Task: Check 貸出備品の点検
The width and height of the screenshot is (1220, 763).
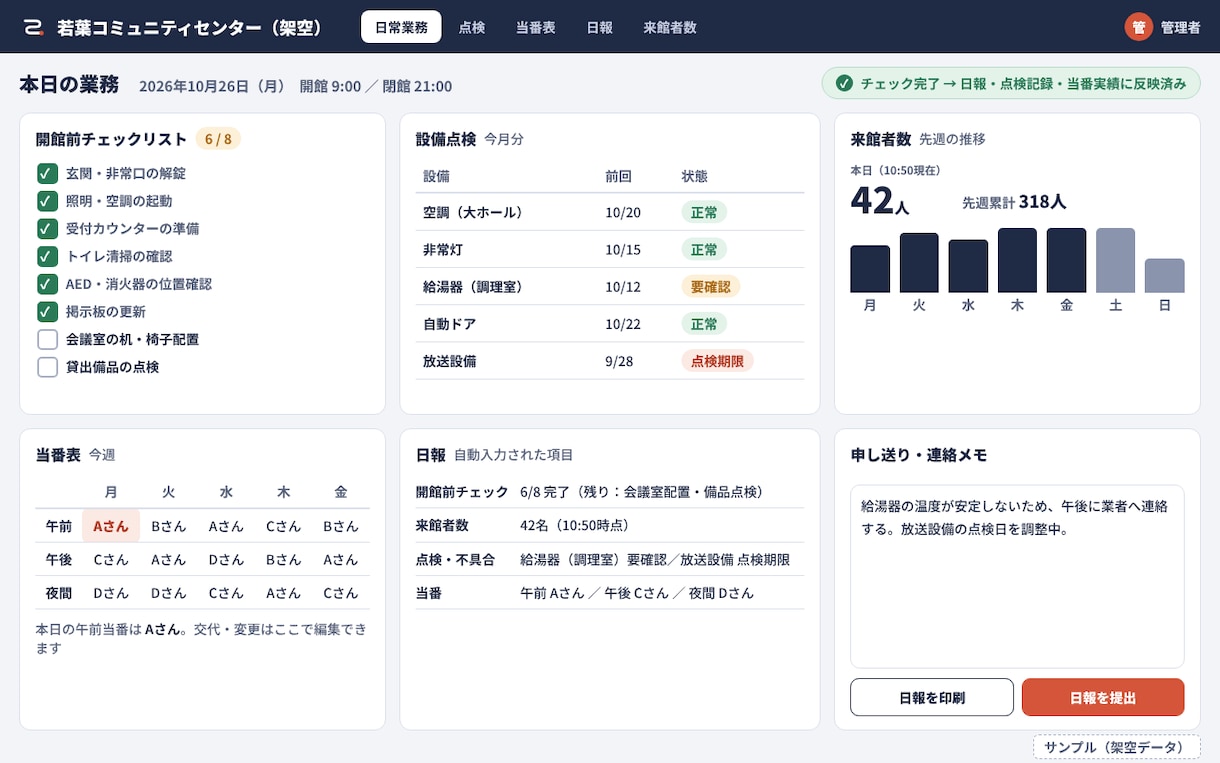Action: tap(47, 367)
